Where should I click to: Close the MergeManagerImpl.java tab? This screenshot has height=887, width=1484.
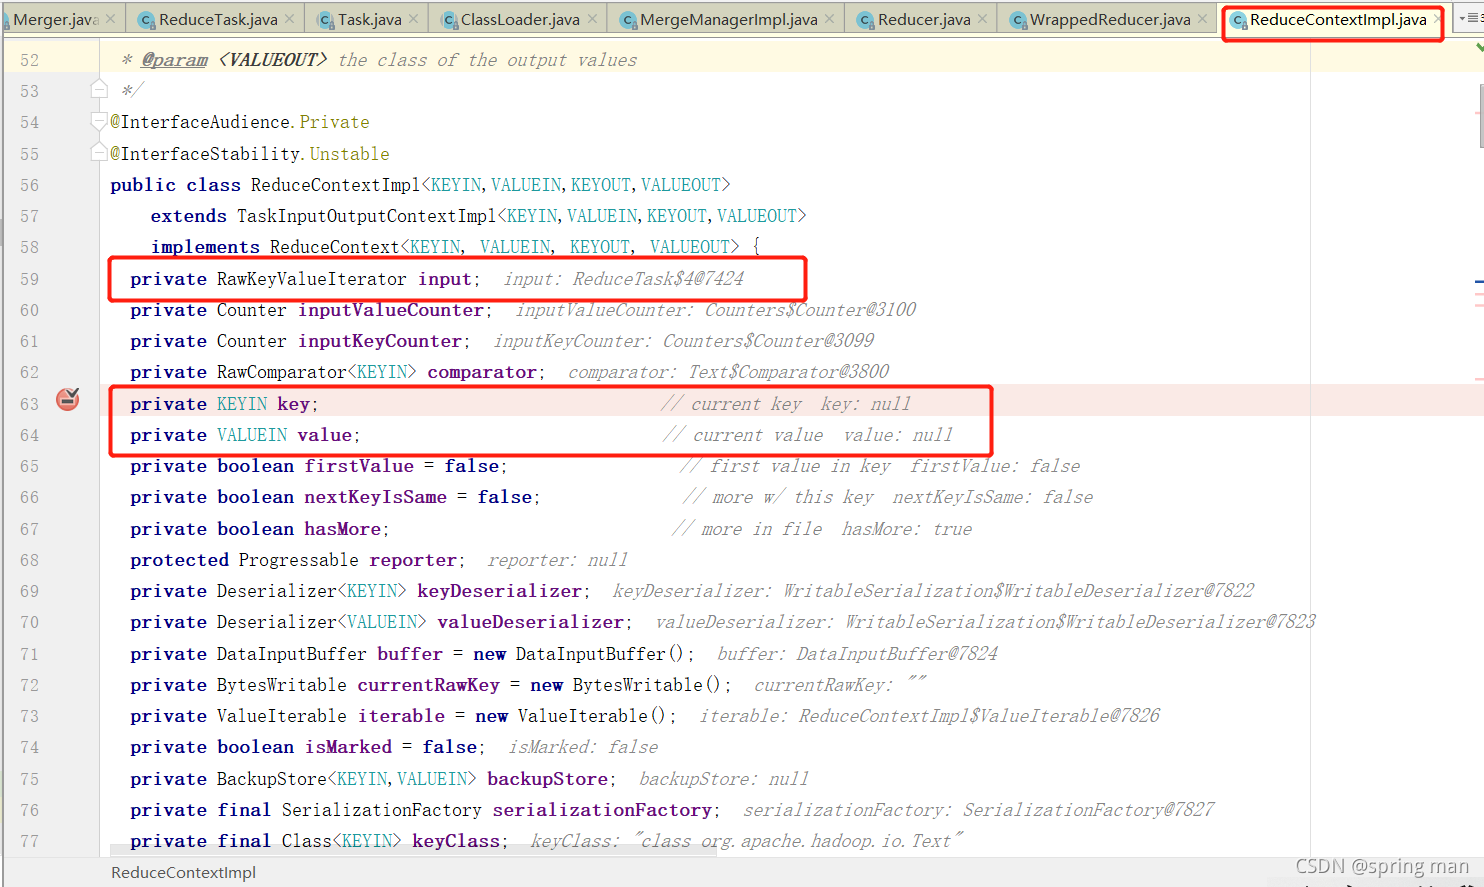tap(830, 19)
